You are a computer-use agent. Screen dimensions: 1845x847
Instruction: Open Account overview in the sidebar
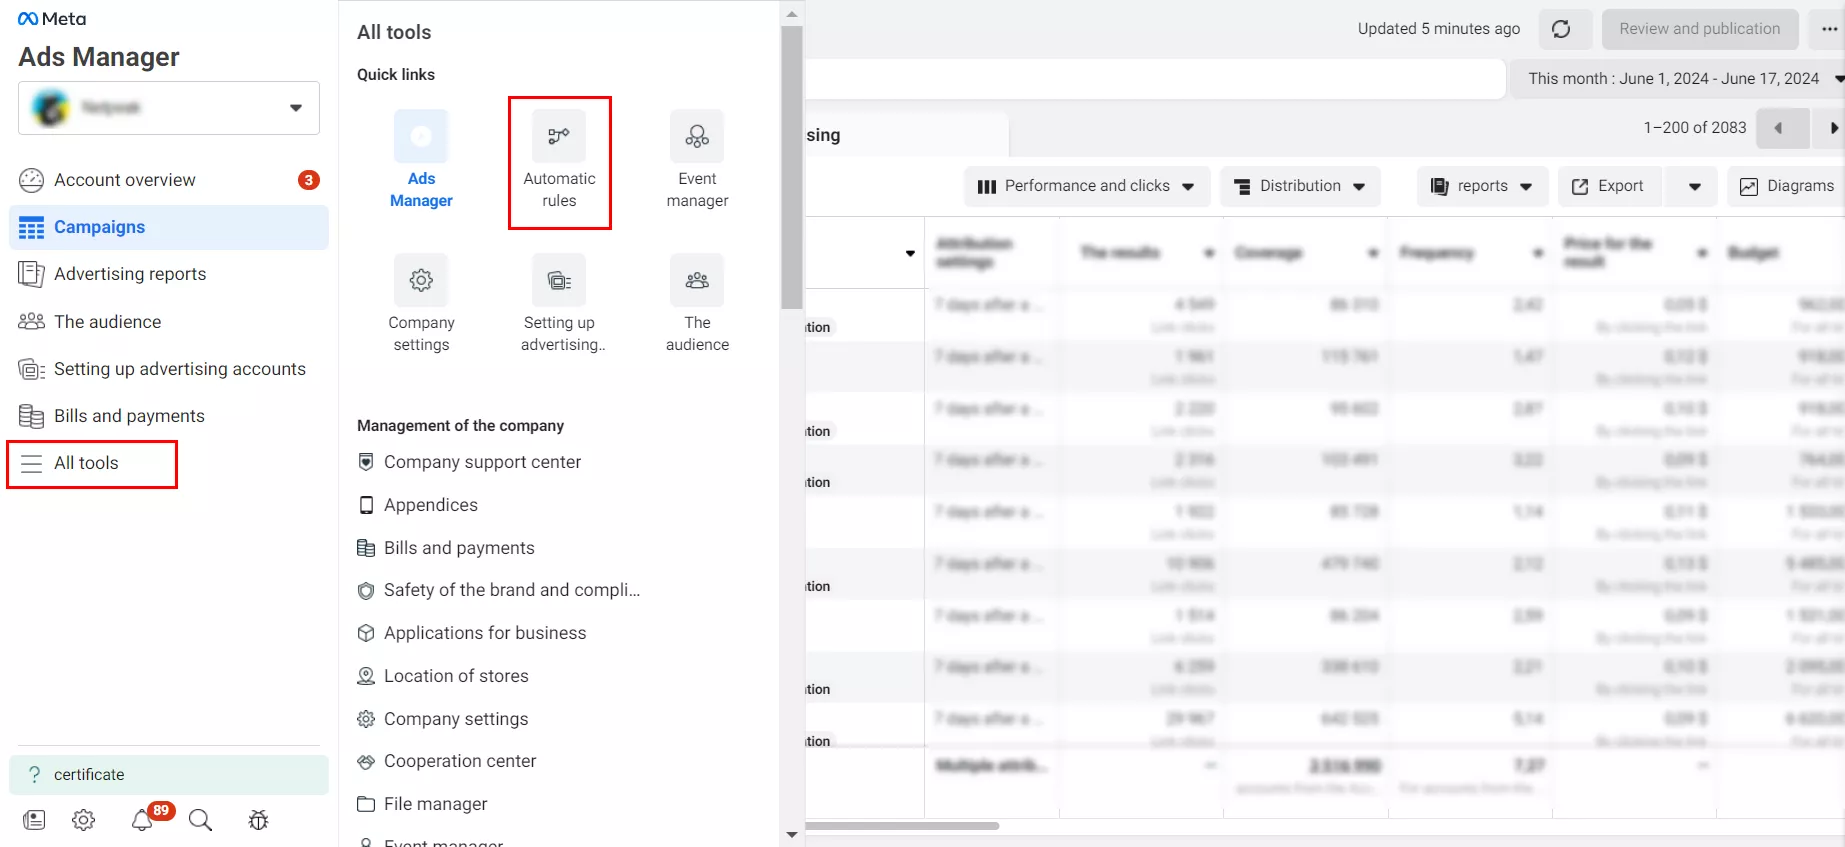pos(169,180)
